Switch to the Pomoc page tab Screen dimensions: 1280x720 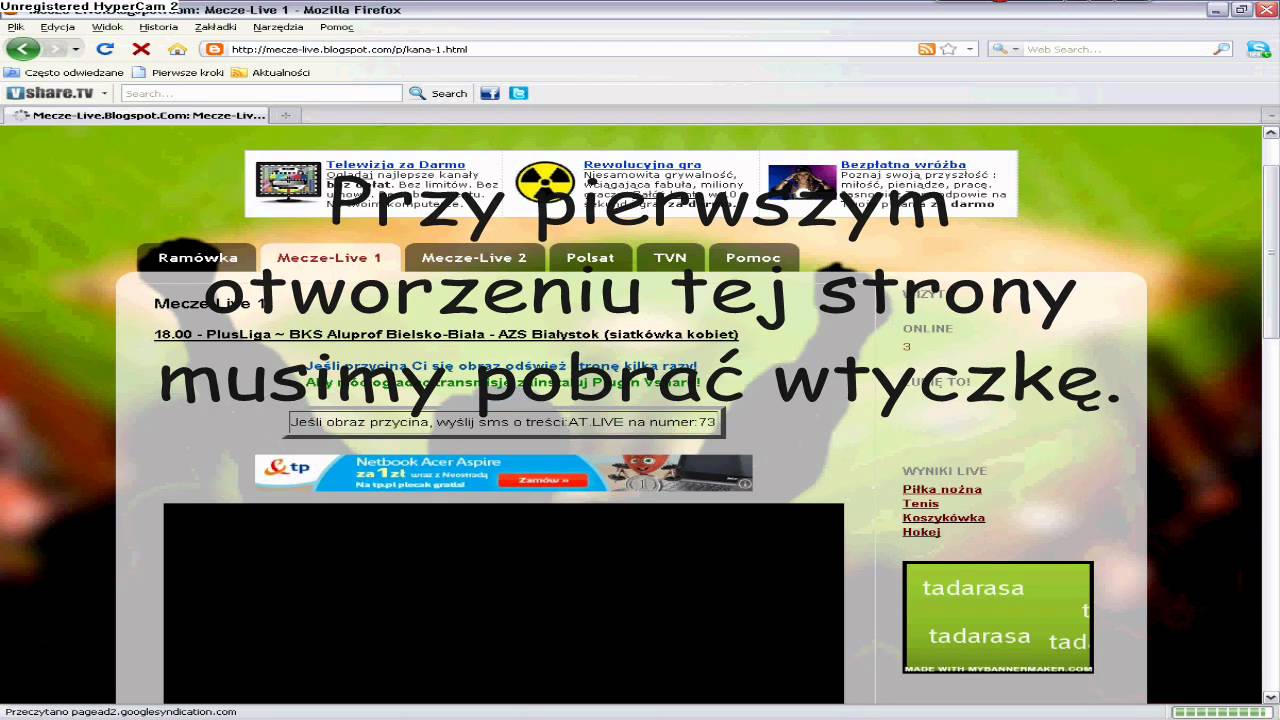point(753,257)
